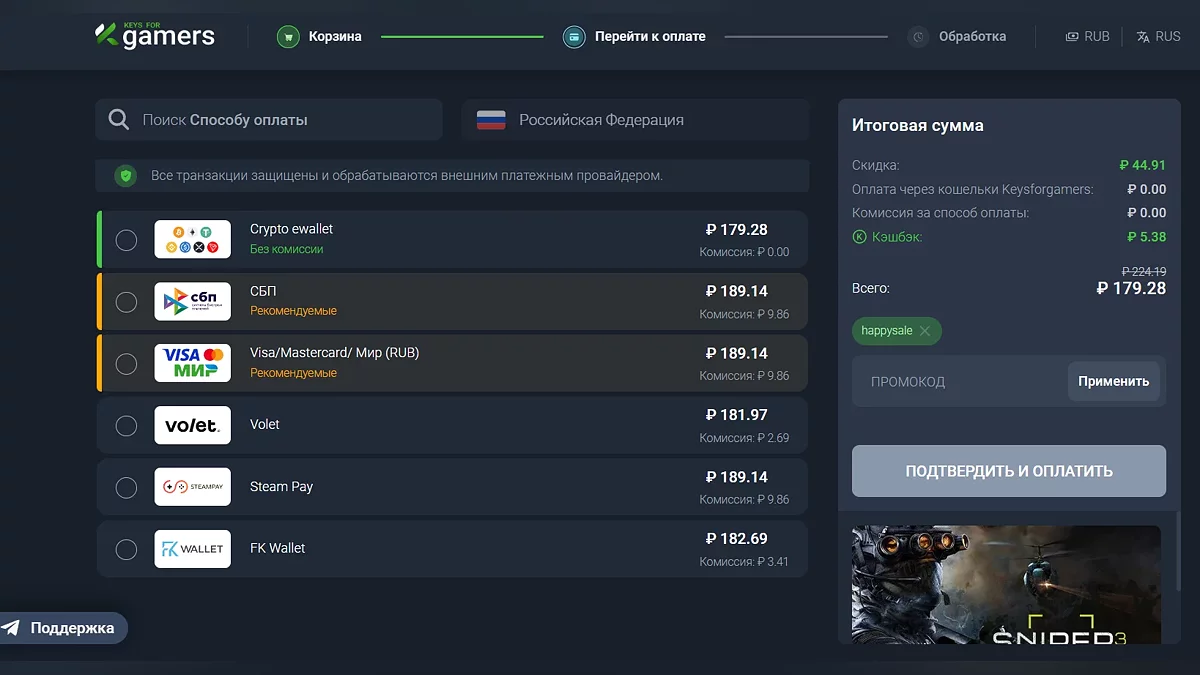The image size is (1200, 675).
Task: Open the RUS language selector
Action: tap(1158, 37)
